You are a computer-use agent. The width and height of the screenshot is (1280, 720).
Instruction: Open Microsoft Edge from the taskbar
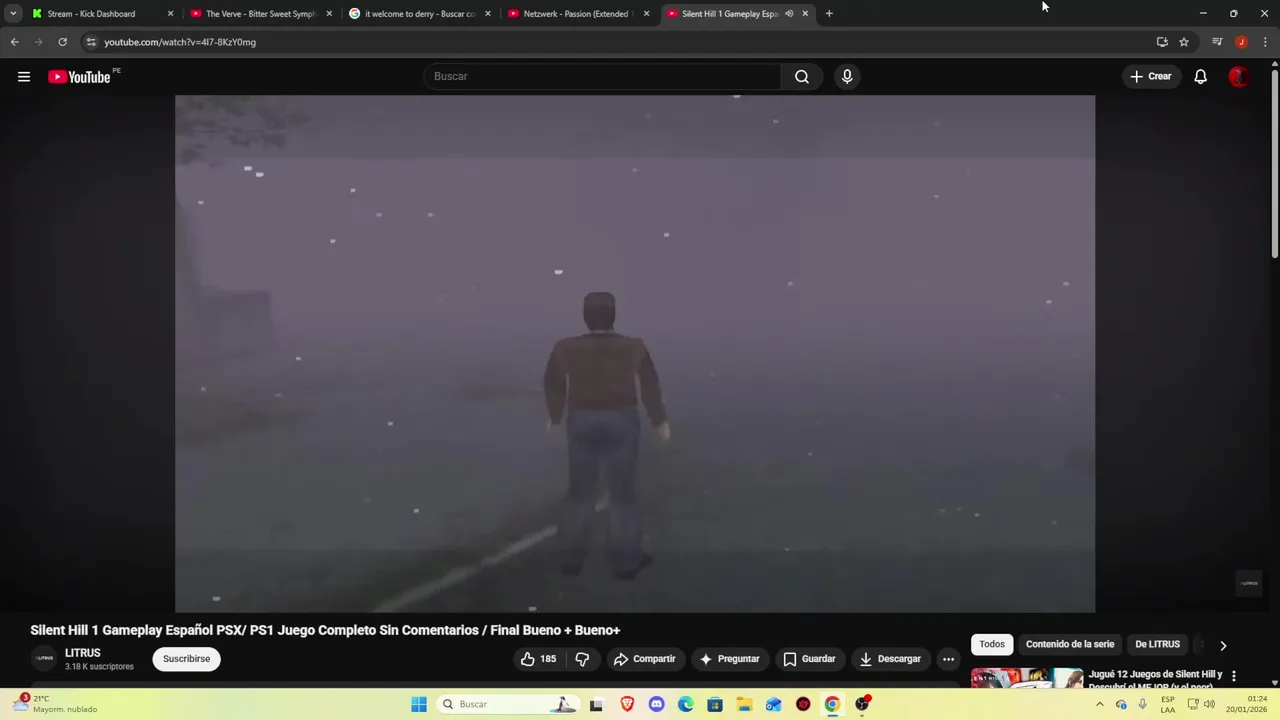tap(686, 704)
